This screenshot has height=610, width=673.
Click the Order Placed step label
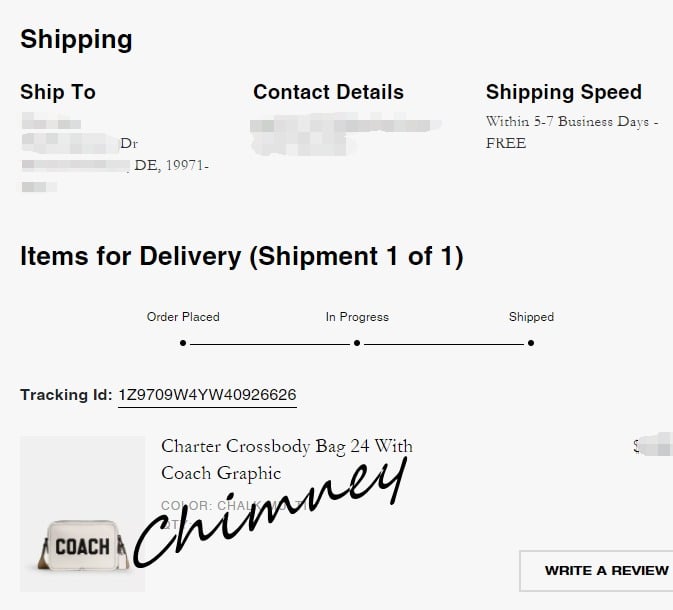click(x=183, y=317)
